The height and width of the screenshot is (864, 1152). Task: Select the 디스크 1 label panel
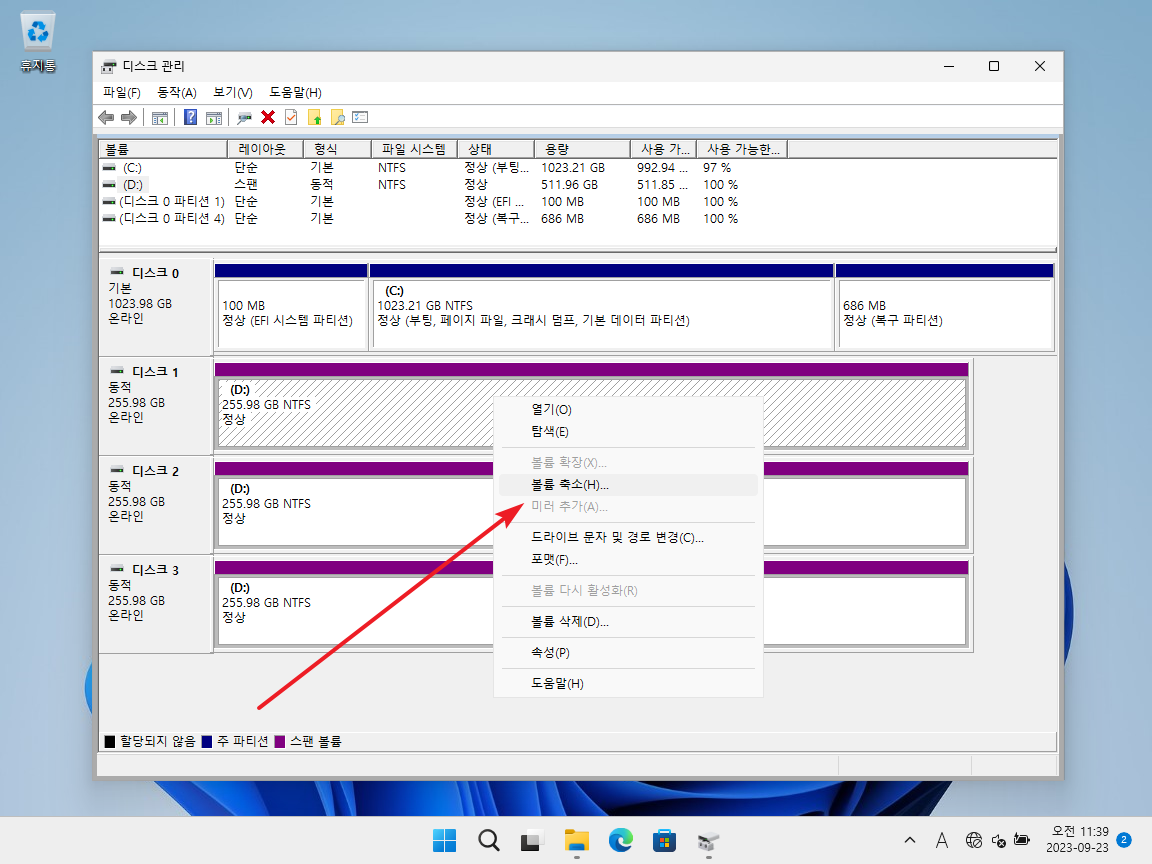tap(156, 406)
